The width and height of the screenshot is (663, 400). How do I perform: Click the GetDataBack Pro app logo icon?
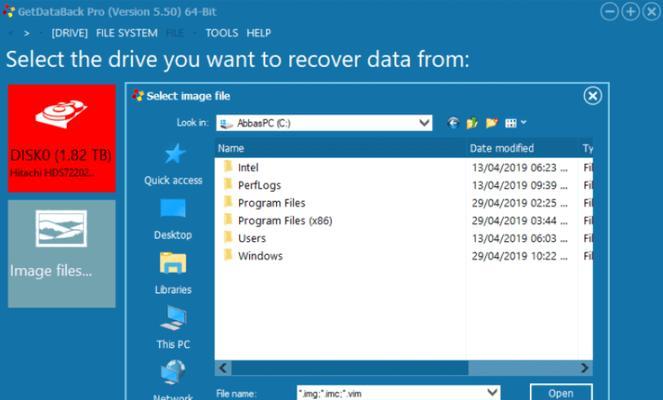pyautogui.click(x=9, y=11)
